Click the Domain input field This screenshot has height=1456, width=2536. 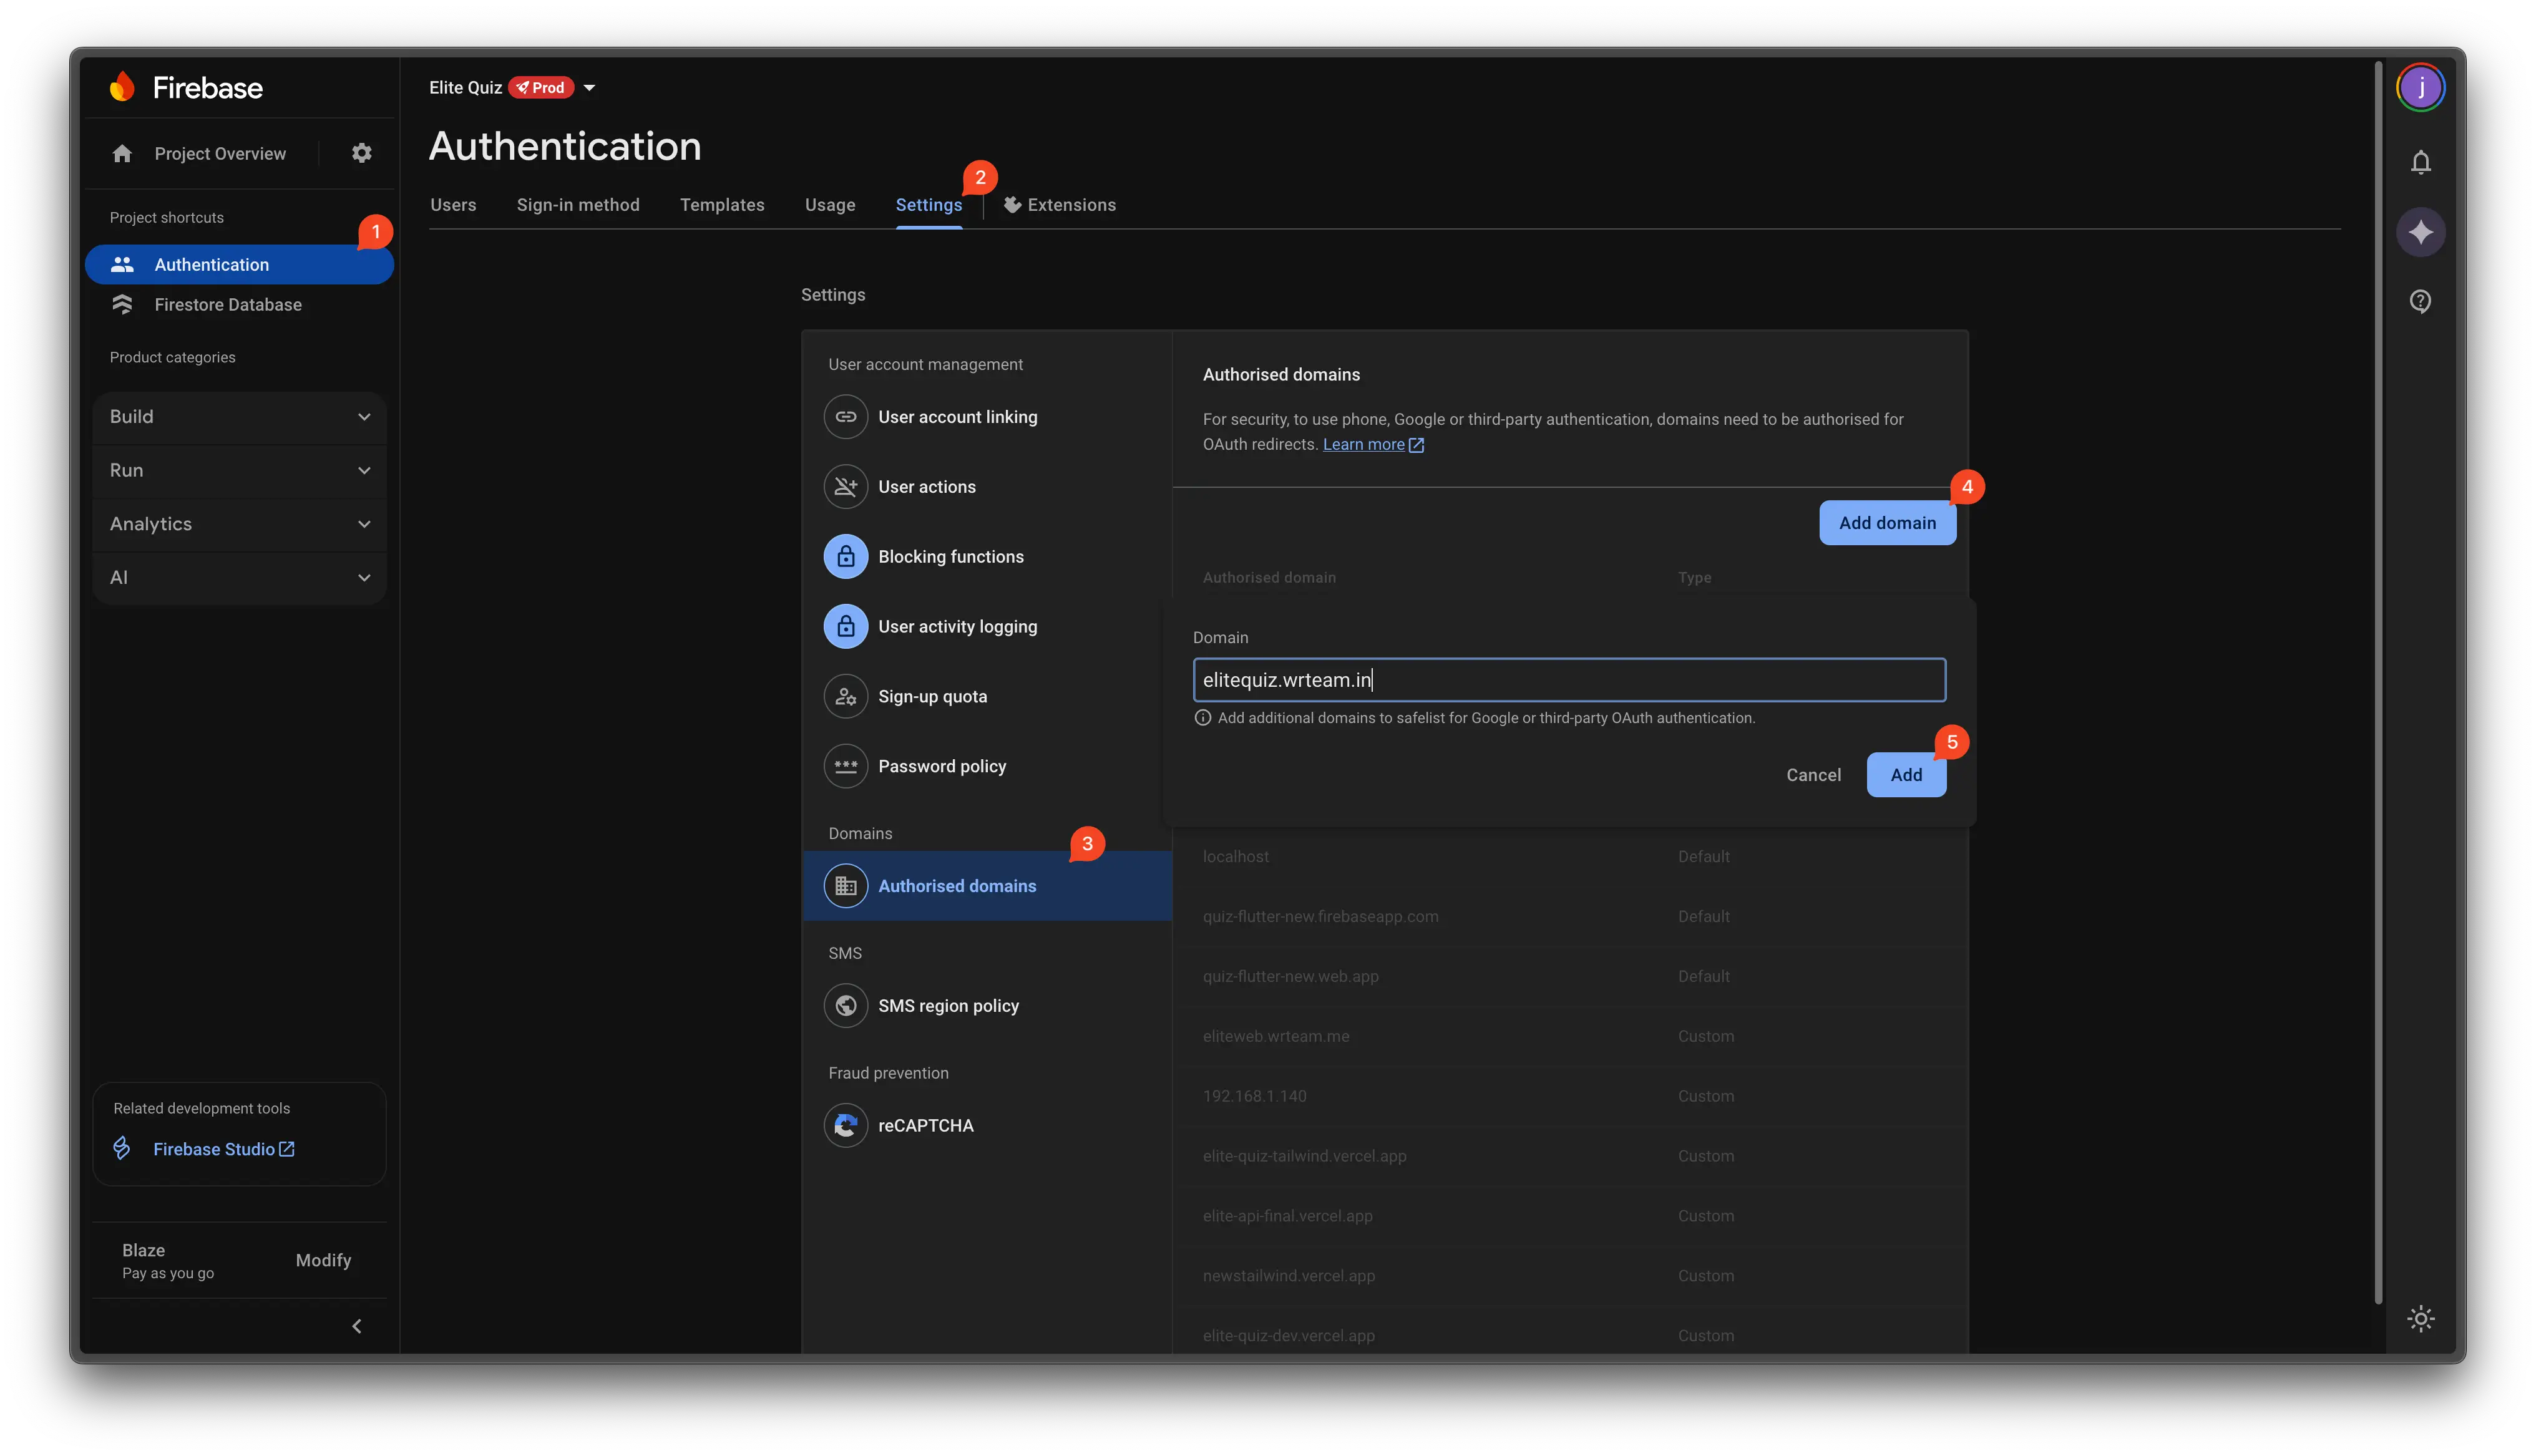coord(1569,680)
